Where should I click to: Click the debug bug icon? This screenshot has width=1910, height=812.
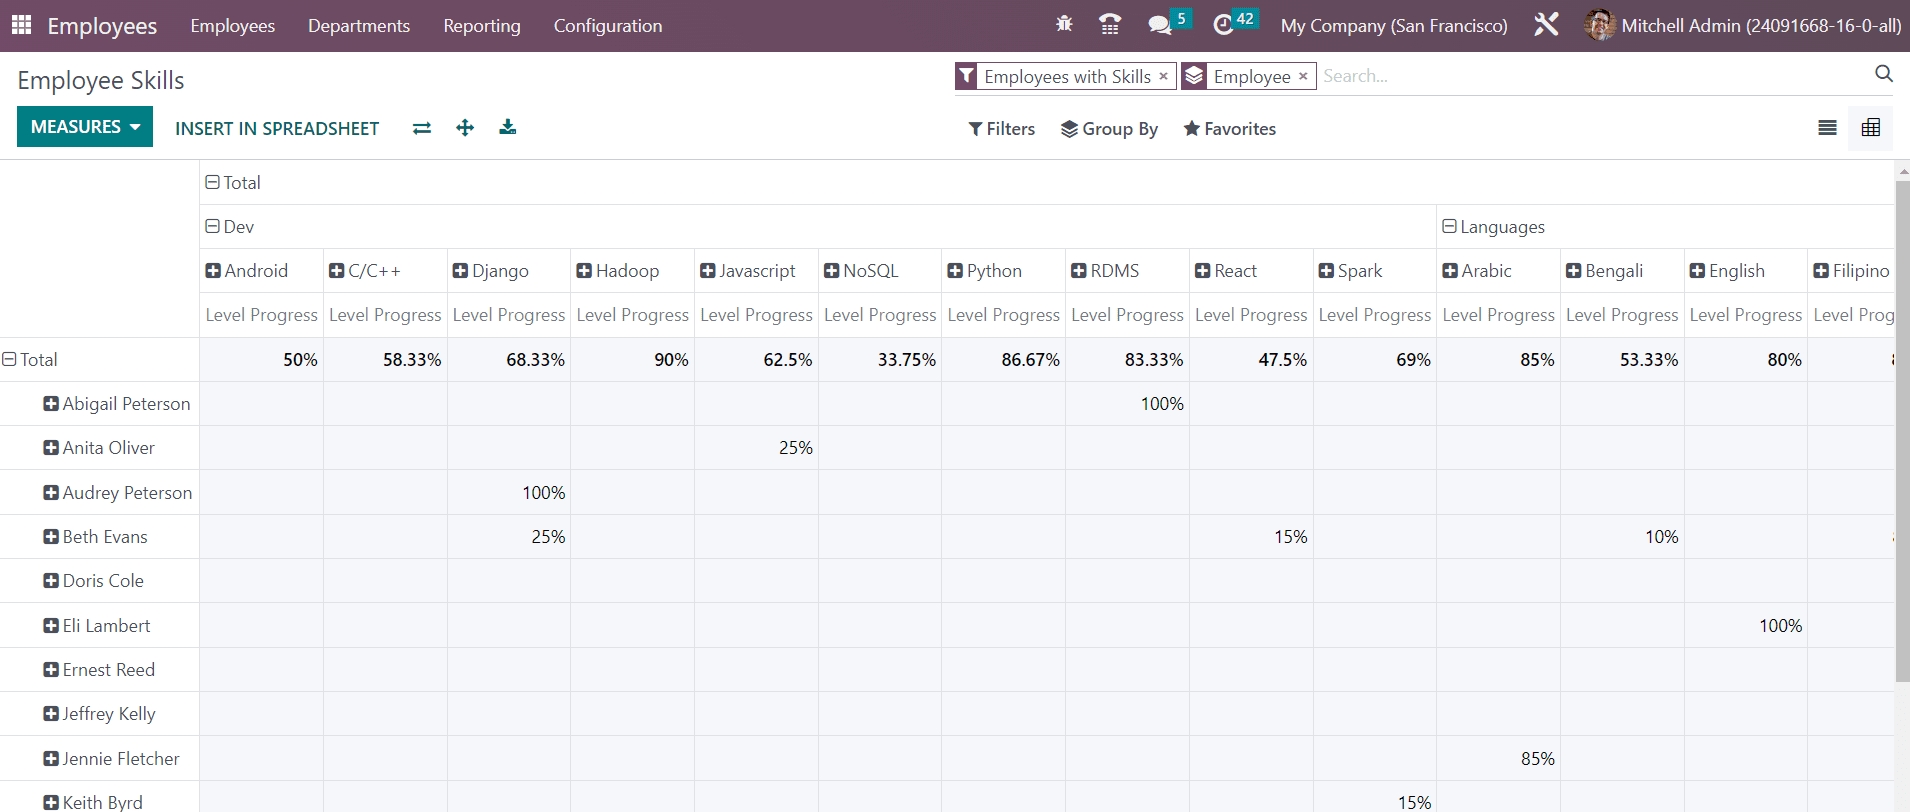coord(1064,24)
